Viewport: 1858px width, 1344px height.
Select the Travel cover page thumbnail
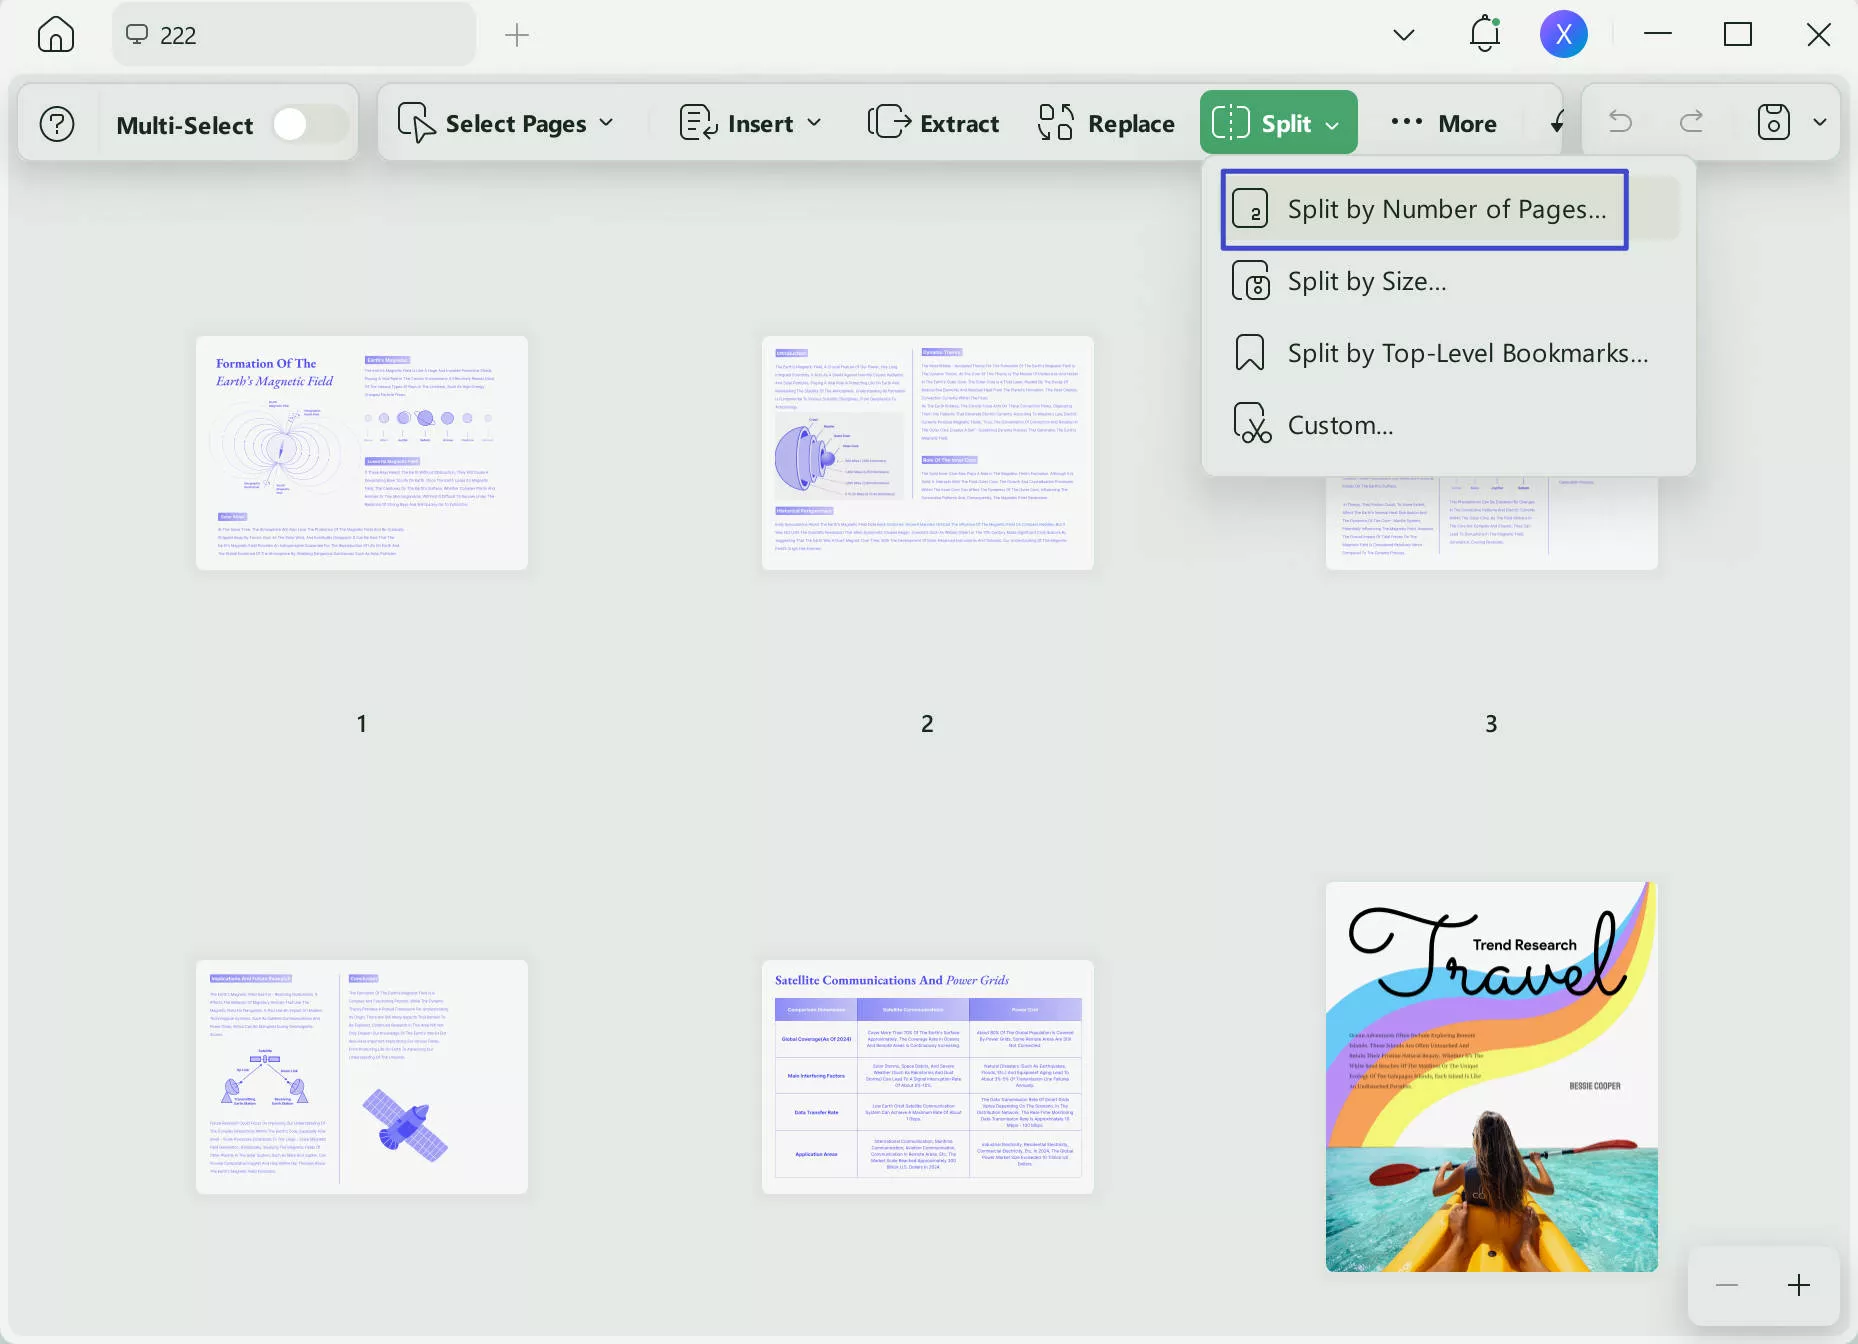pyautogui.click(x=1490, y=1077)
